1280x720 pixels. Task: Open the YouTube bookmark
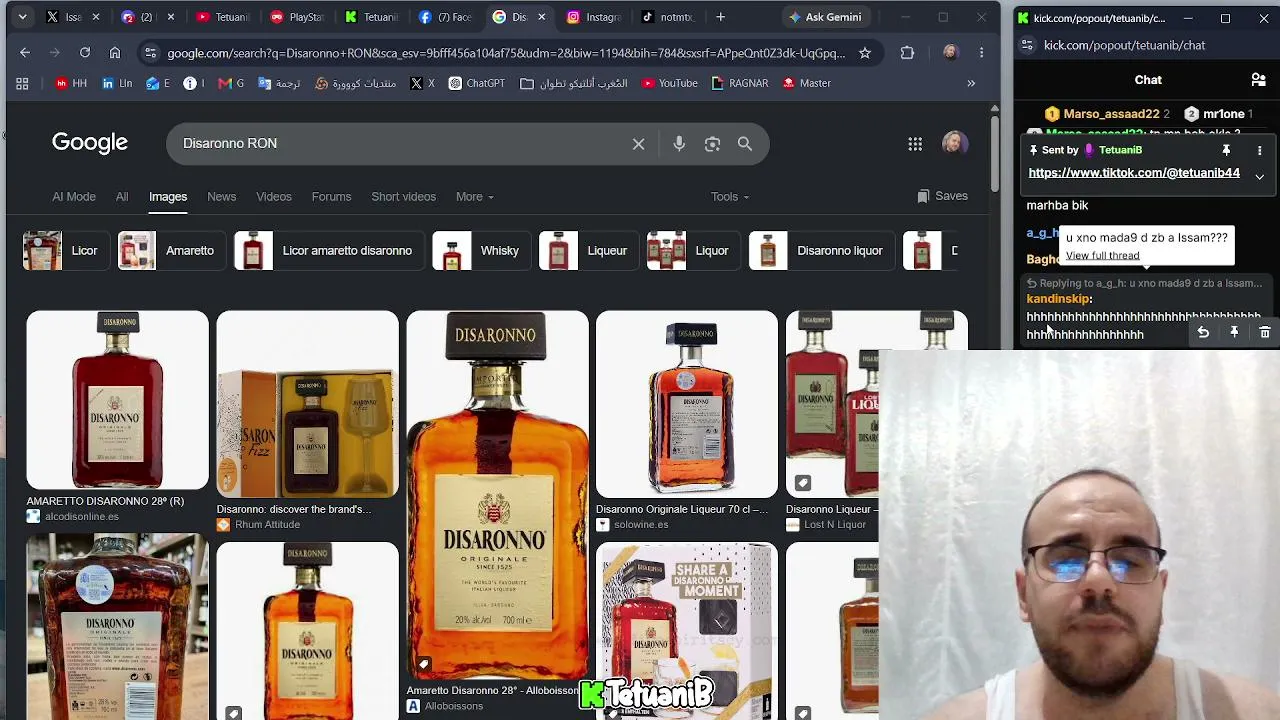pos(668,83)
